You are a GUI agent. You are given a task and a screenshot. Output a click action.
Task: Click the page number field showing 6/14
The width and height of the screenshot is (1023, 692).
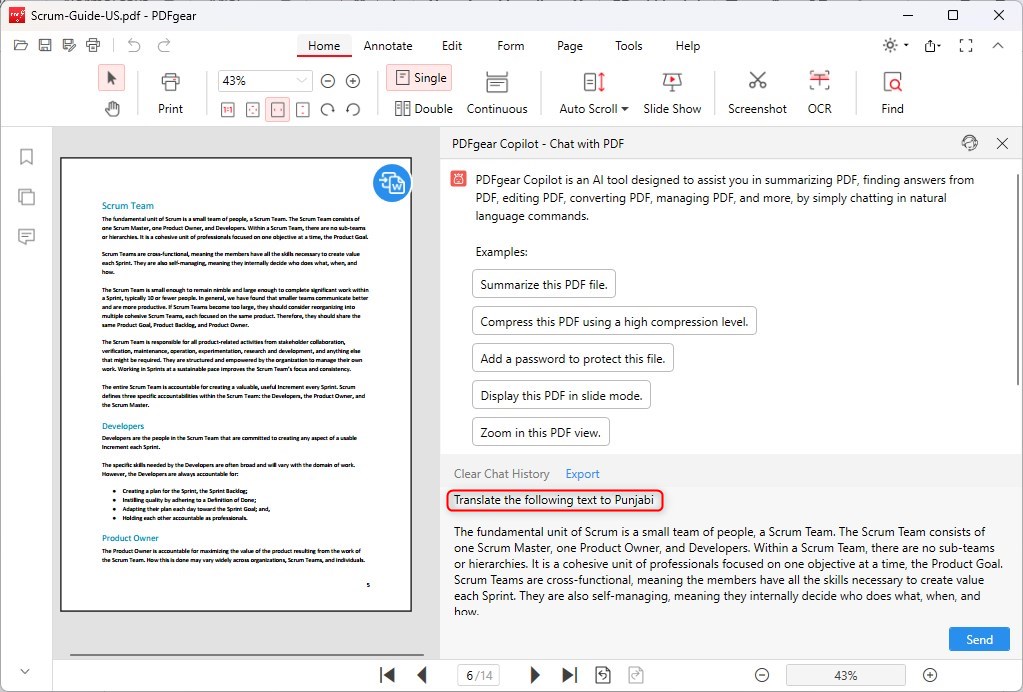479,675
